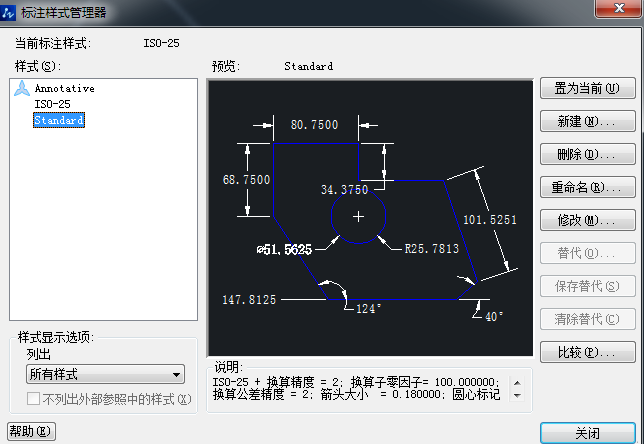Screen dimensions: 644x444
Task: Click the 保存替代(S) button
Action: pyautogui.click(x=587, y=287)
